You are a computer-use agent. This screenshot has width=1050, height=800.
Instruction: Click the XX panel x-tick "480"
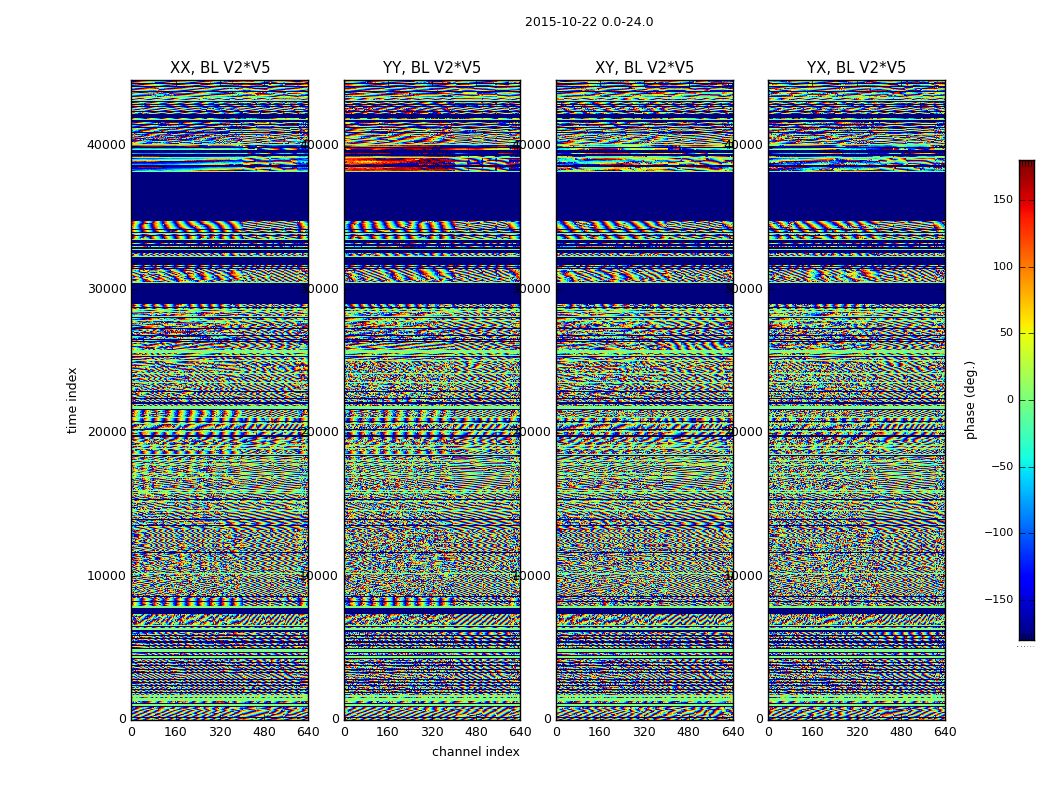click(x=264, y=732)
